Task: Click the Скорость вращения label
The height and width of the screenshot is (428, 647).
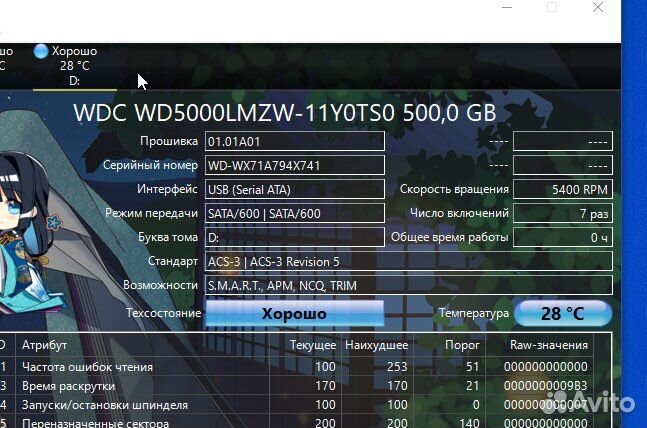Action: point(454,189)
